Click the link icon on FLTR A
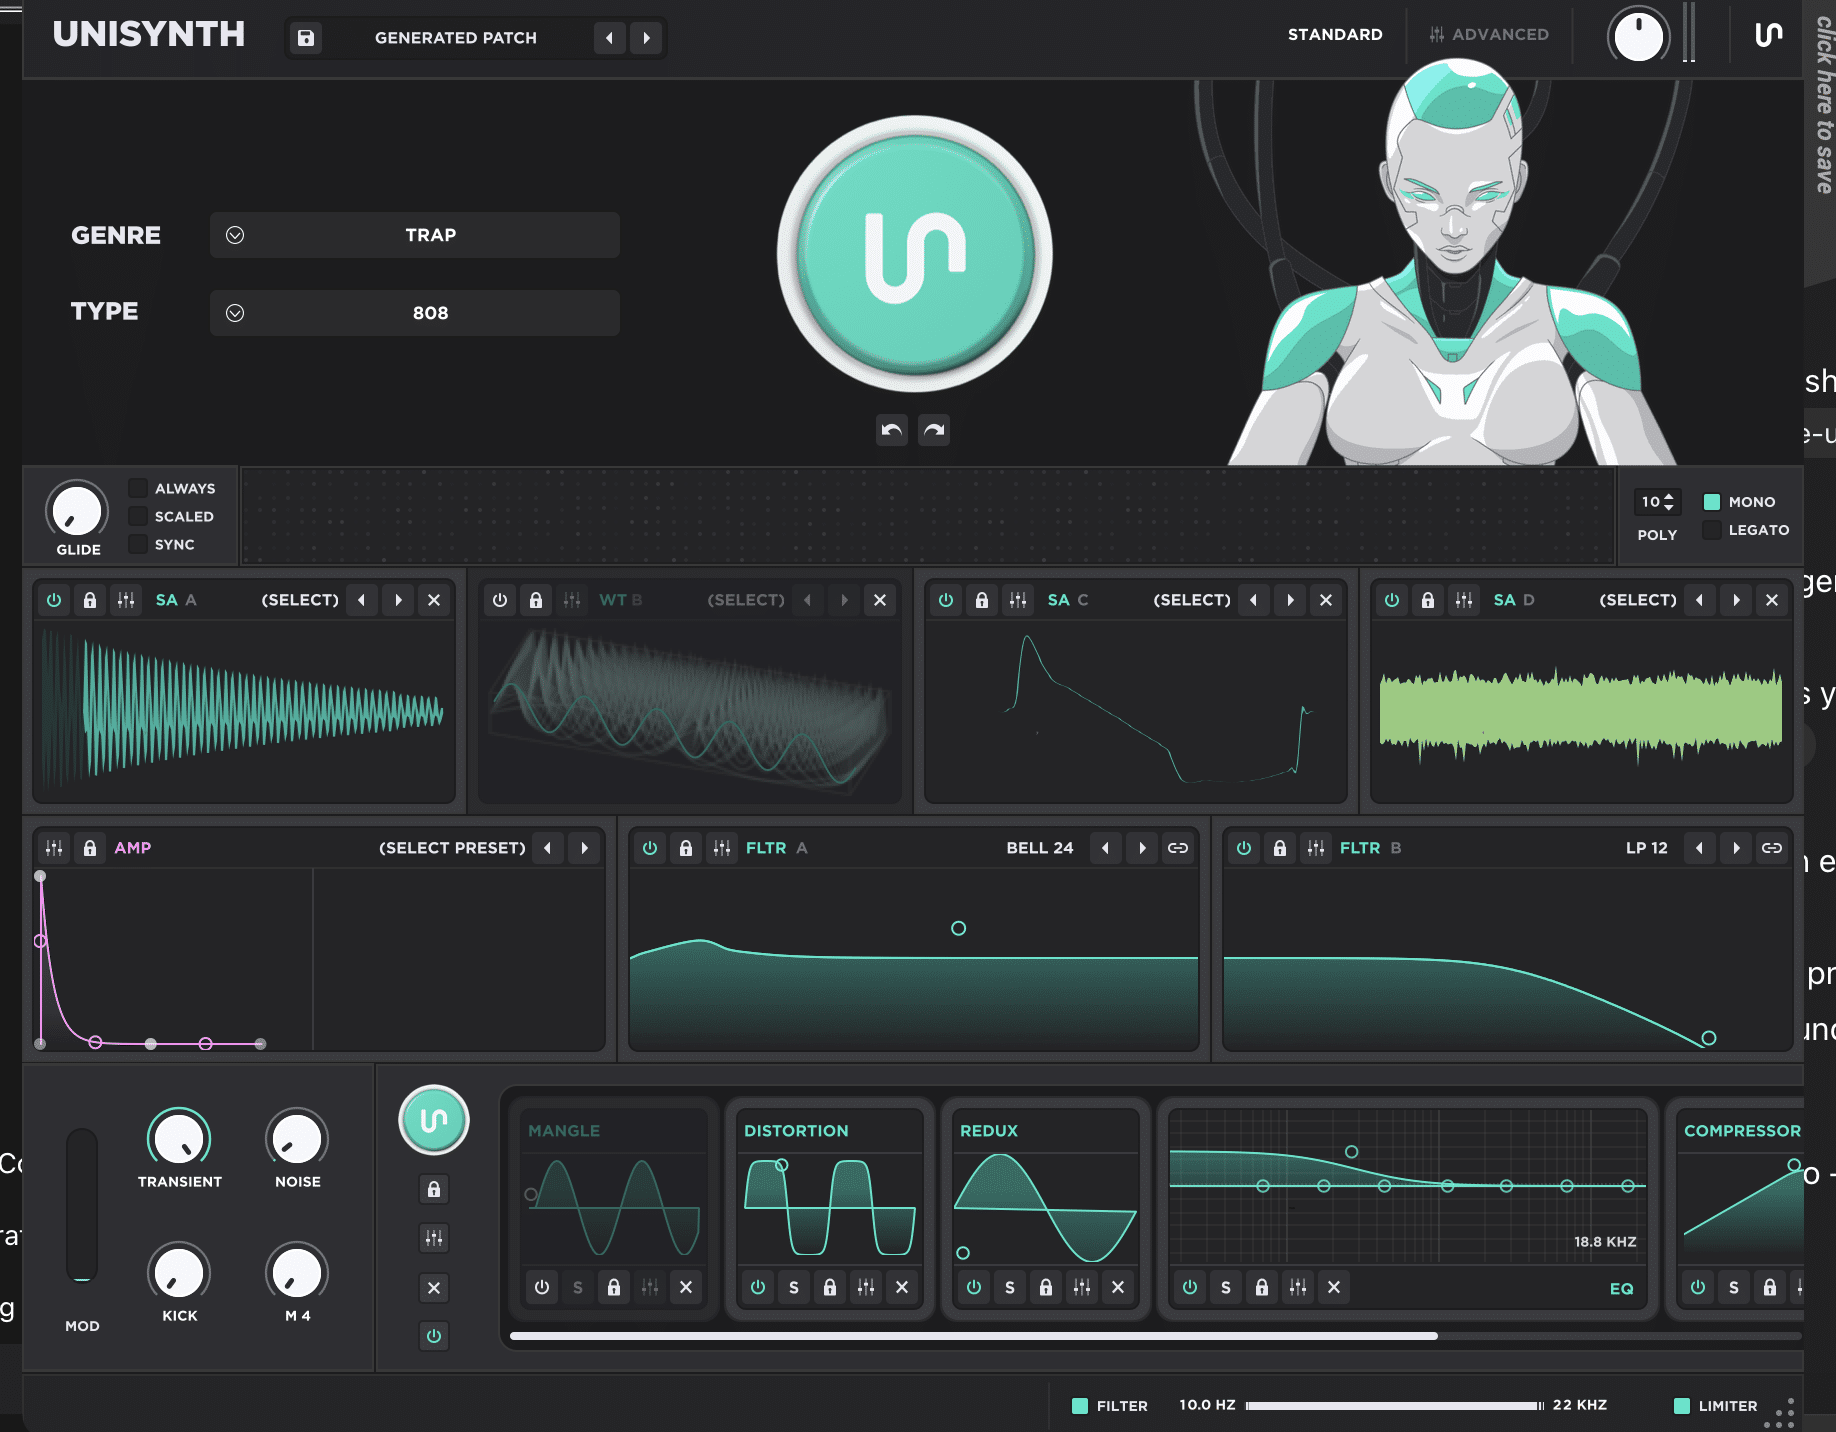 1178,848
